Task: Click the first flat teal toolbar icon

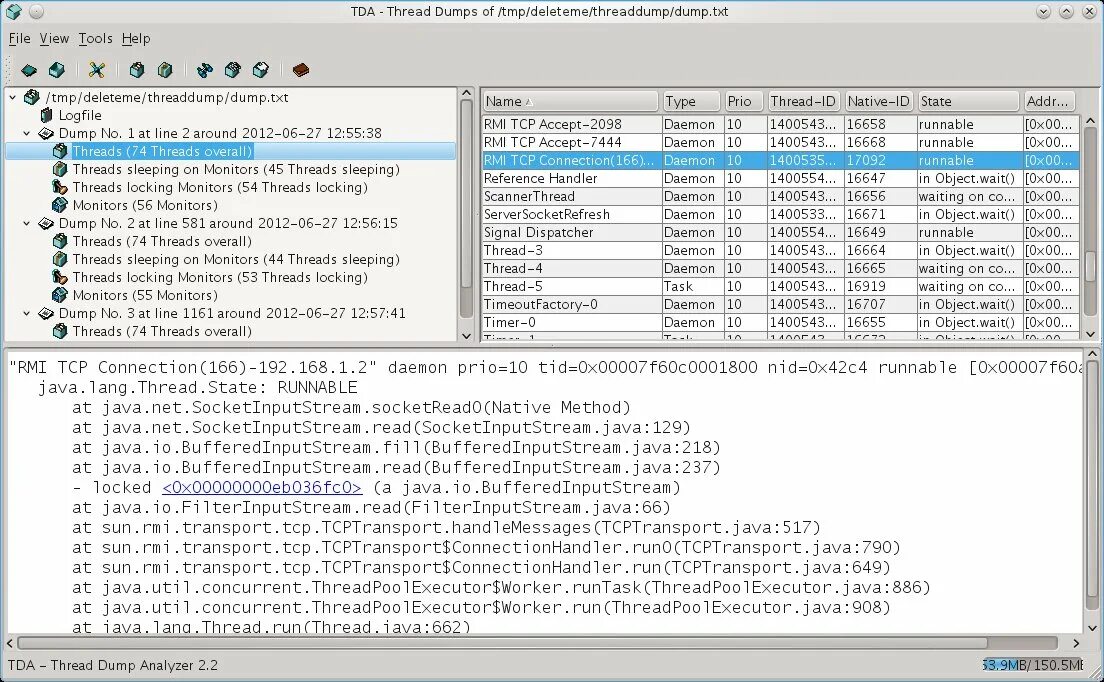Action: click(29, 70)
